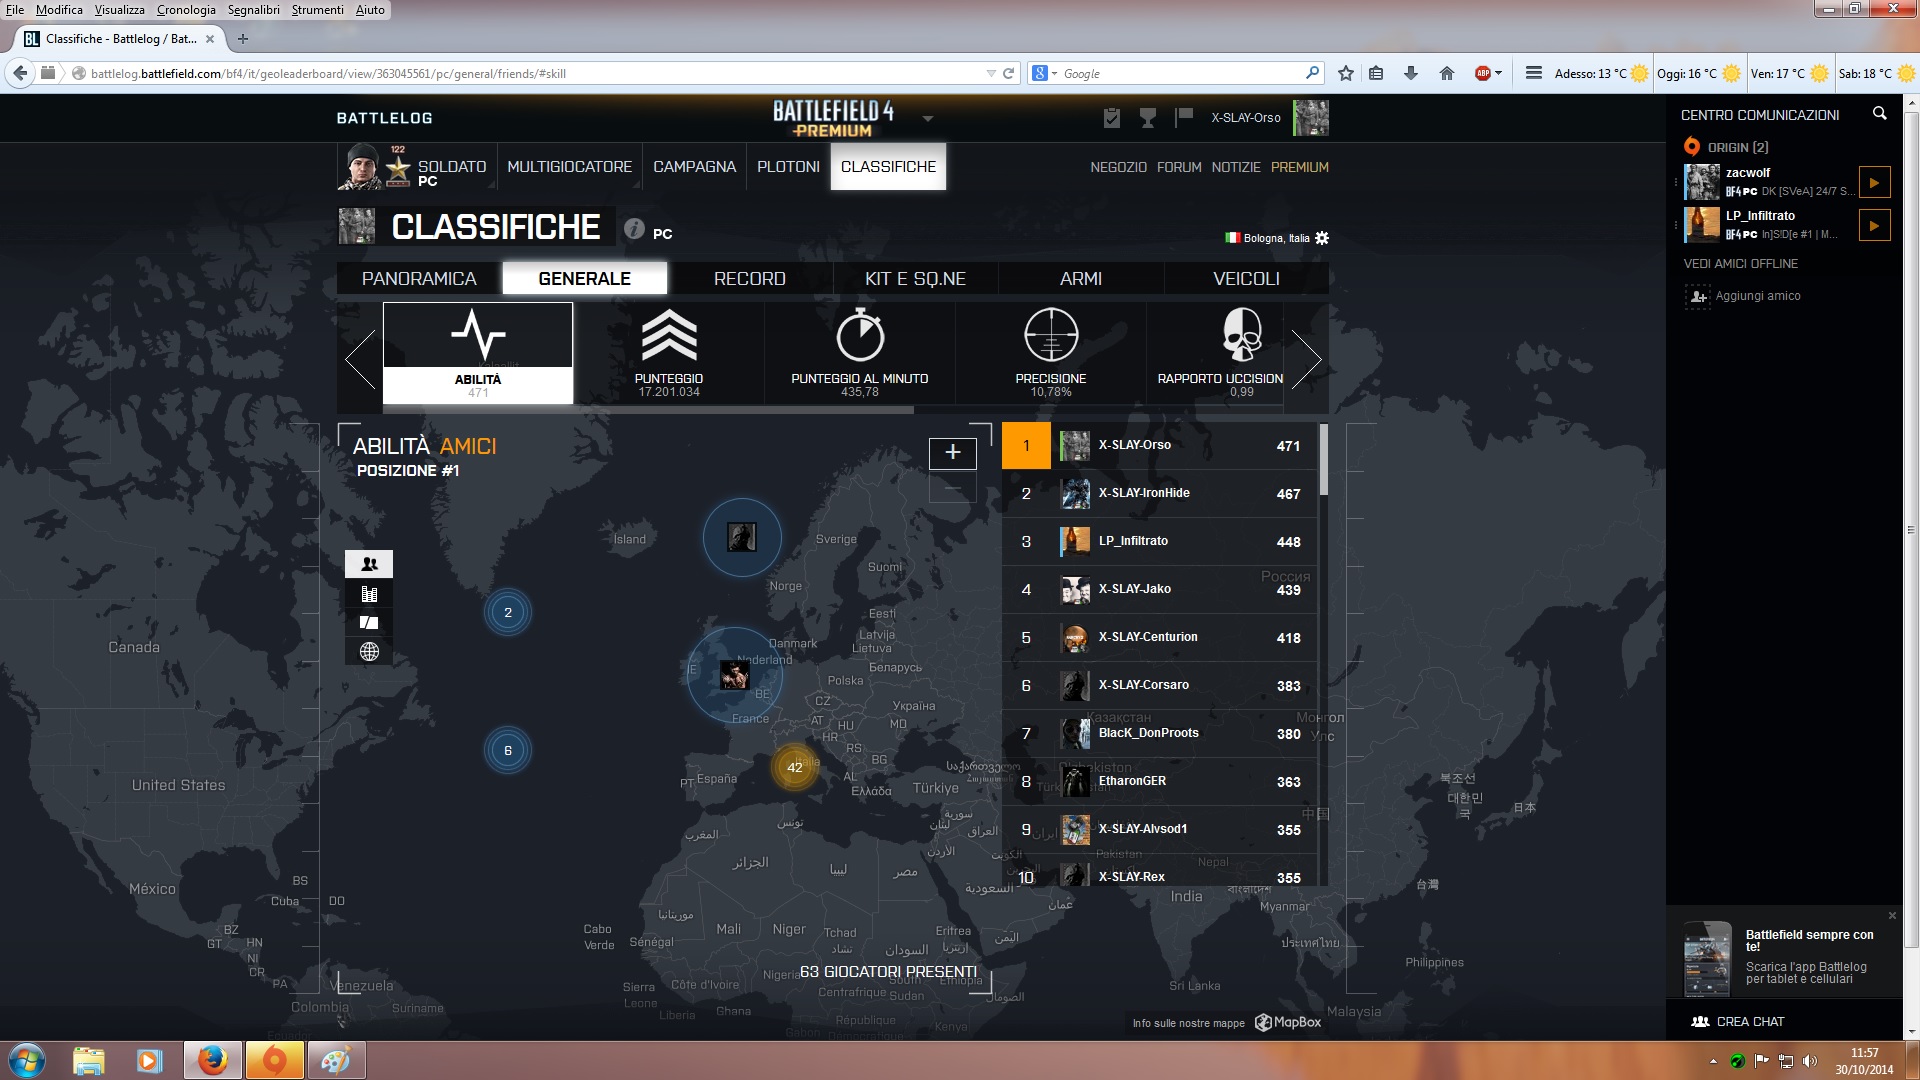Open BlacK_DonProots leaderboard row
The image size is (1920, 1080).
pos(1160,733)
